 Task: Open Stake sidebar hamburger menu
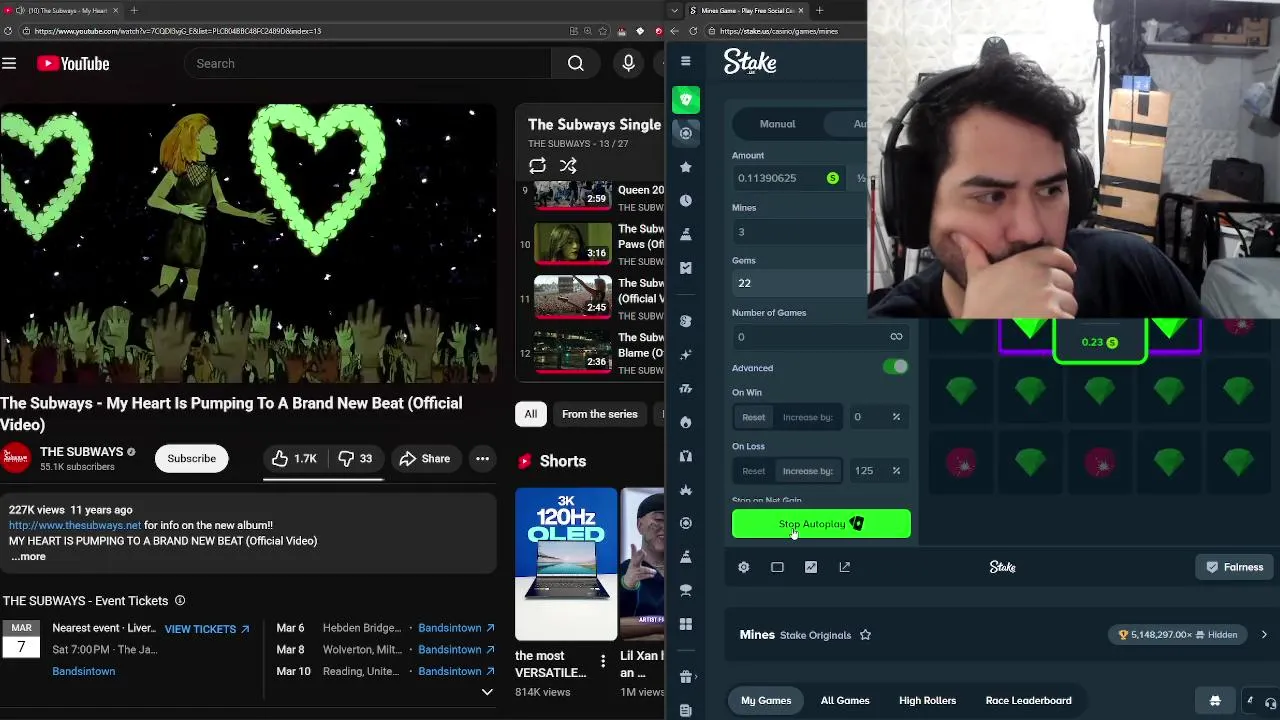685,62
